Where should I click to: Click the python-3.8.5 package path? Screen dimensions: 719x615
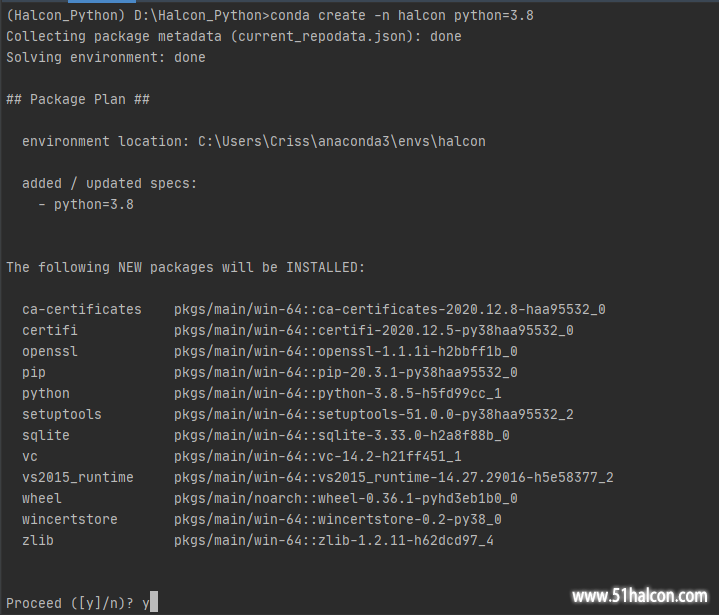click(337, 393)
